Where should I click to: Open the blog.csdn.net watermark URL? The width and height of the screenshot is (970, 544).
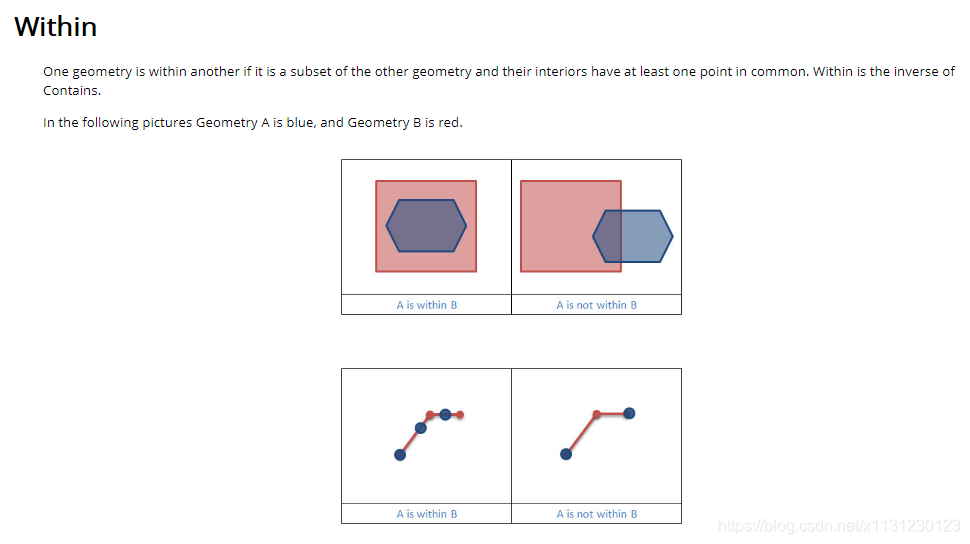point(840,526)
